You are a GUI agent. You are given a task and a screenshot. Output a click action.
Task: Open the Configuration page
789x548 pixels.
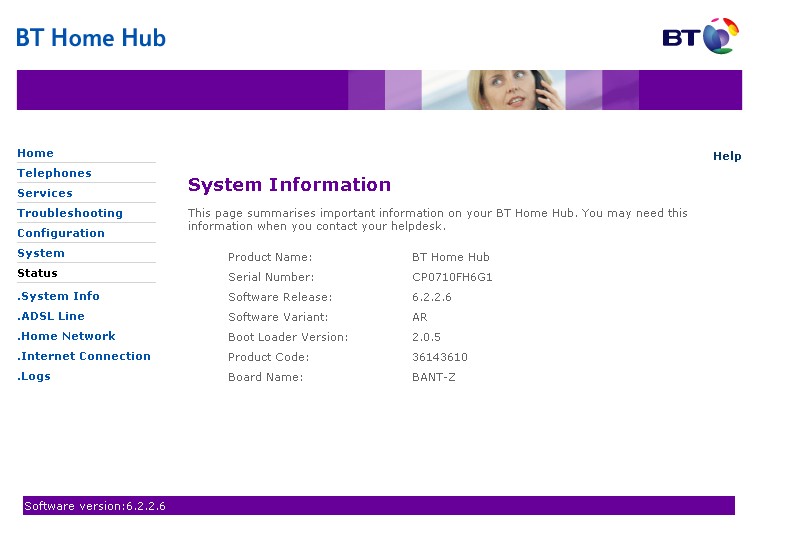[61, 233]
